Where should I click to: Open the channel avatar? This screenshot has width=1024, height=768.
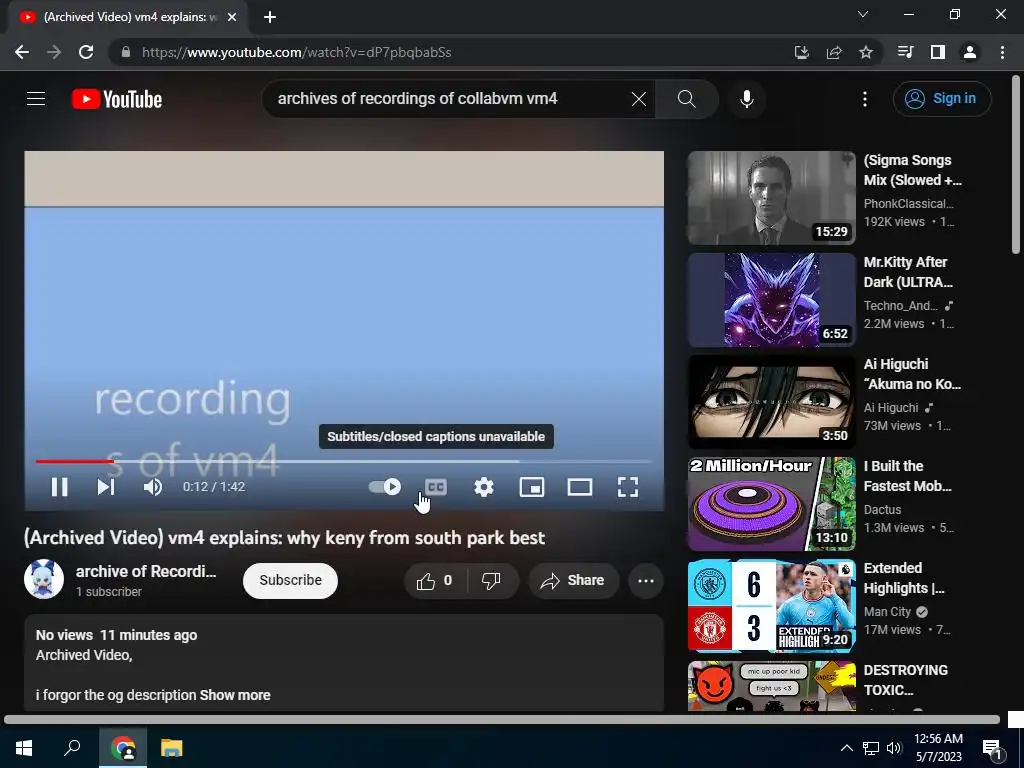pos(44,579)
